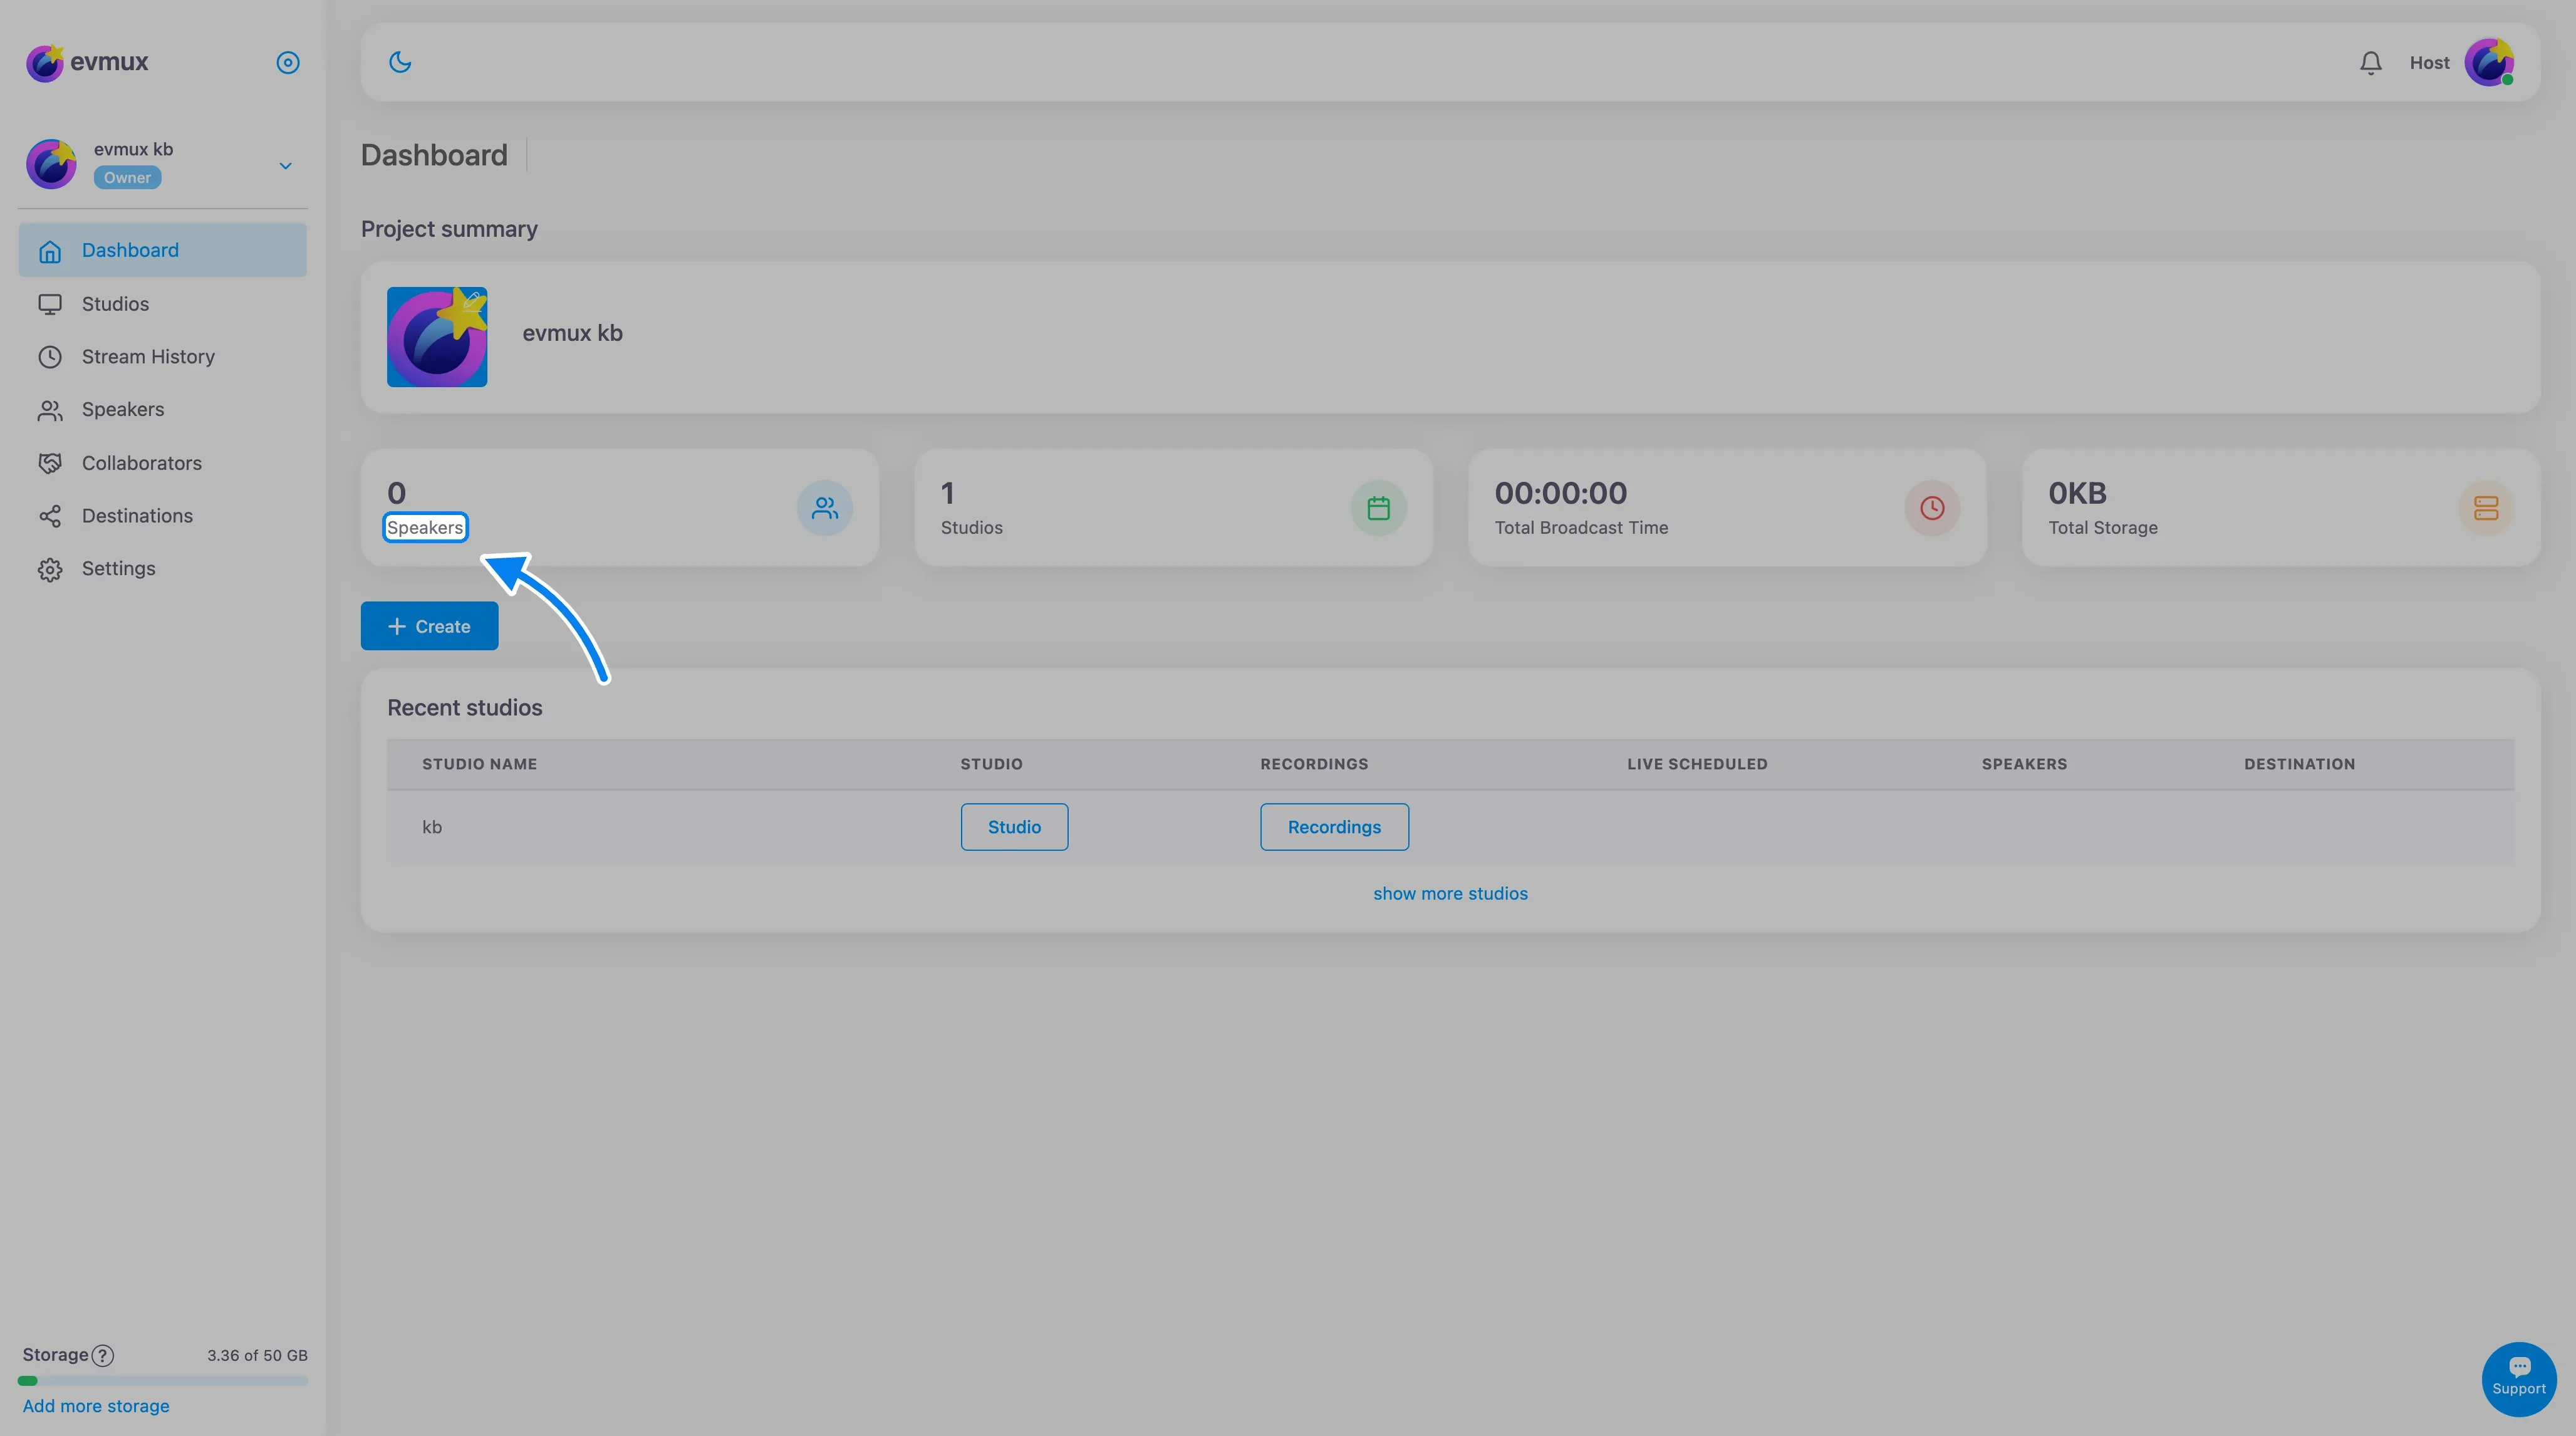Click LIVE SCHEDULED column header
The image size is (2576, 1436).
tap(1697, 764)
